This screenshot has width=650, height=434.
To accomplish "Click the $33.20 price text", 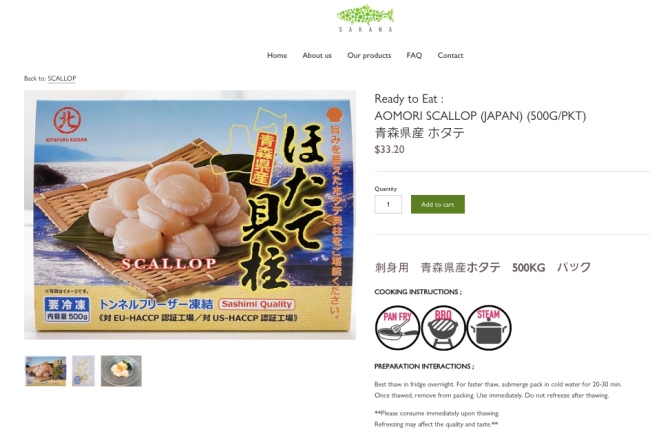I will point(389,150).
